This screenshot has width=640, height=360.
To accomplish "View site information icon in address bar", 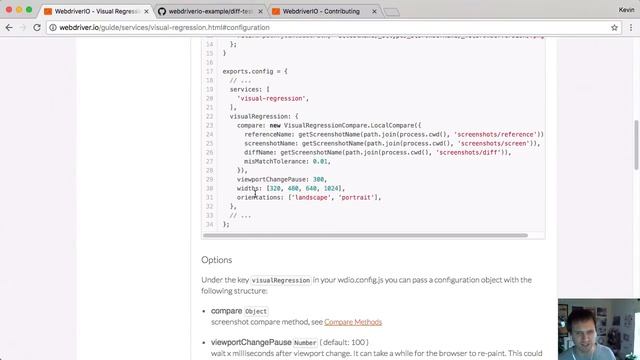I will click(53, 27).
